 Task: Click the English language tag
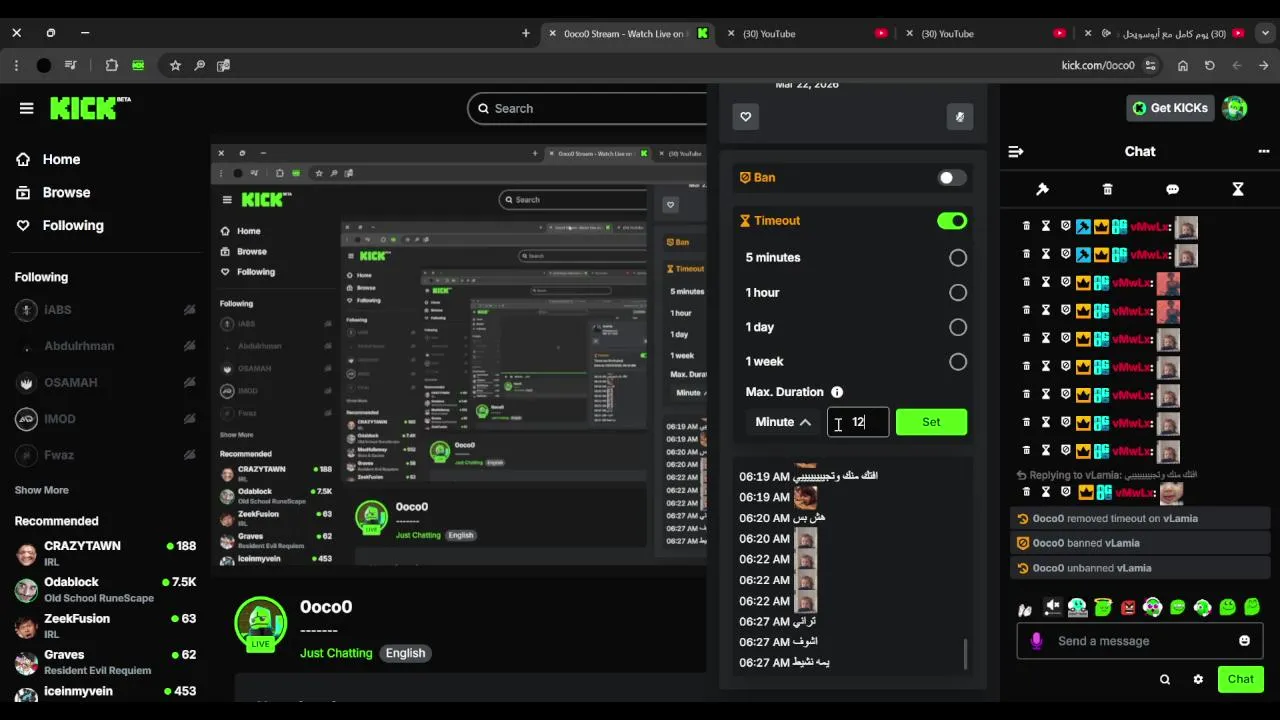coord(406,653)
